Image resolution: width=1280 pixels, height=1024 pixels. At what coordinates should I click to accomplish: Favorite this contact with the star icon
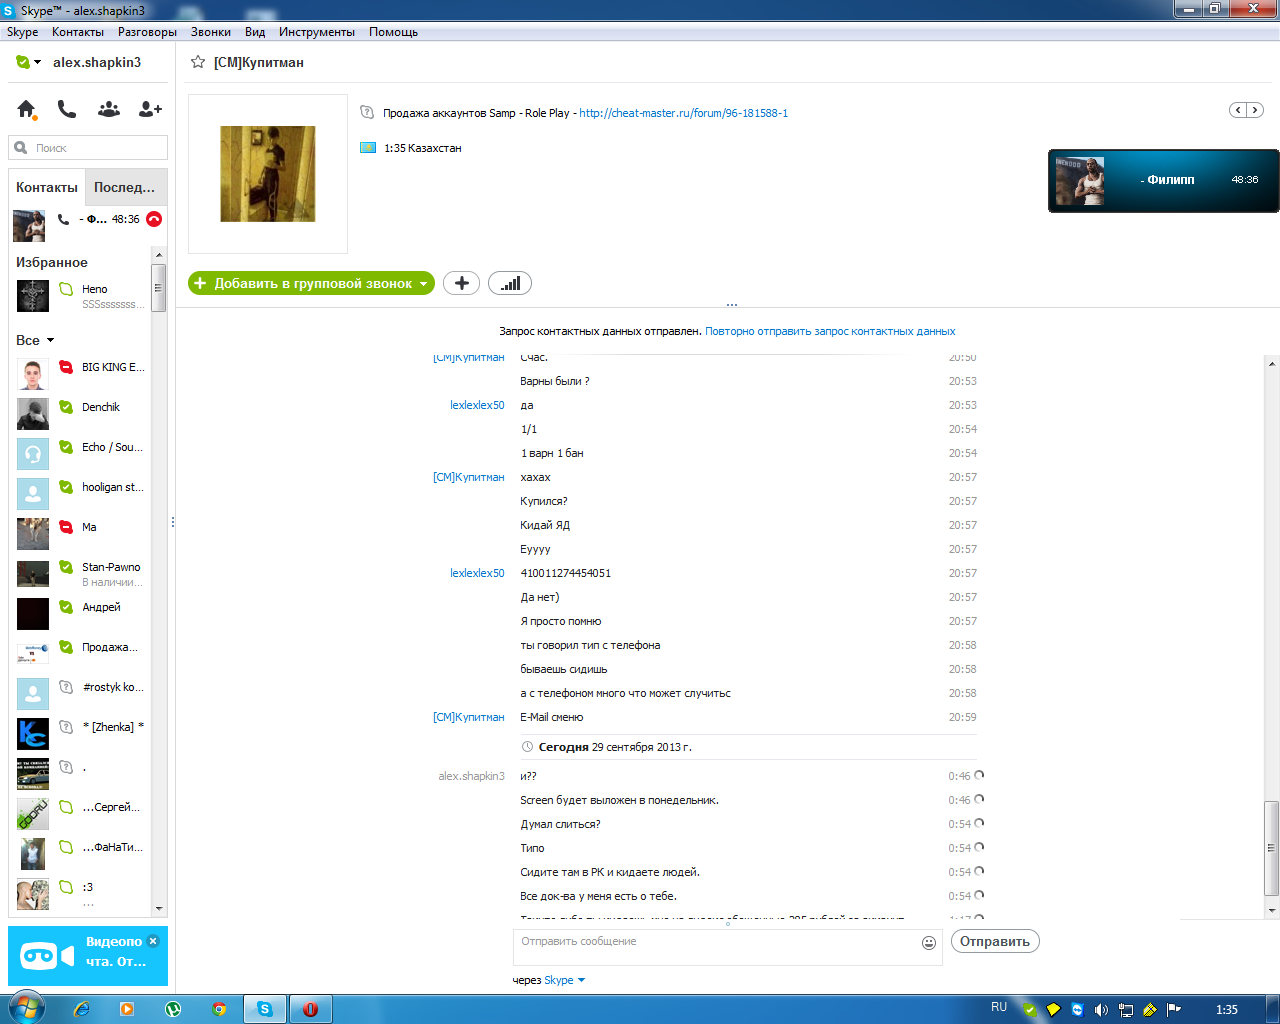click(x=198, y=62)
